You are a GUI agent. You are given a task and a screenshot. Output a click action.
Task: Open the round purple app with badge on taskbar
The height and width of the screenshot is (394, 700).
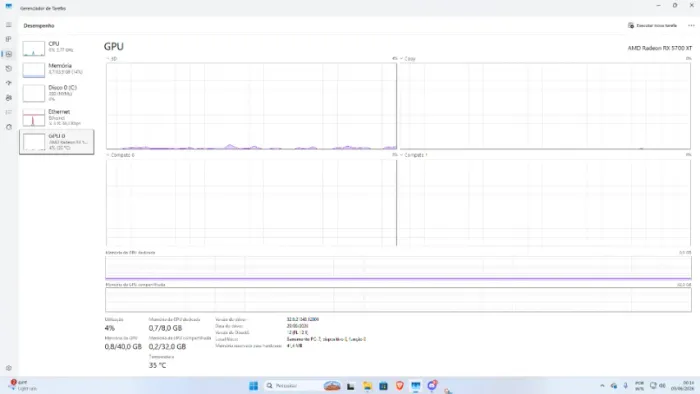click(x=432, y=385)
